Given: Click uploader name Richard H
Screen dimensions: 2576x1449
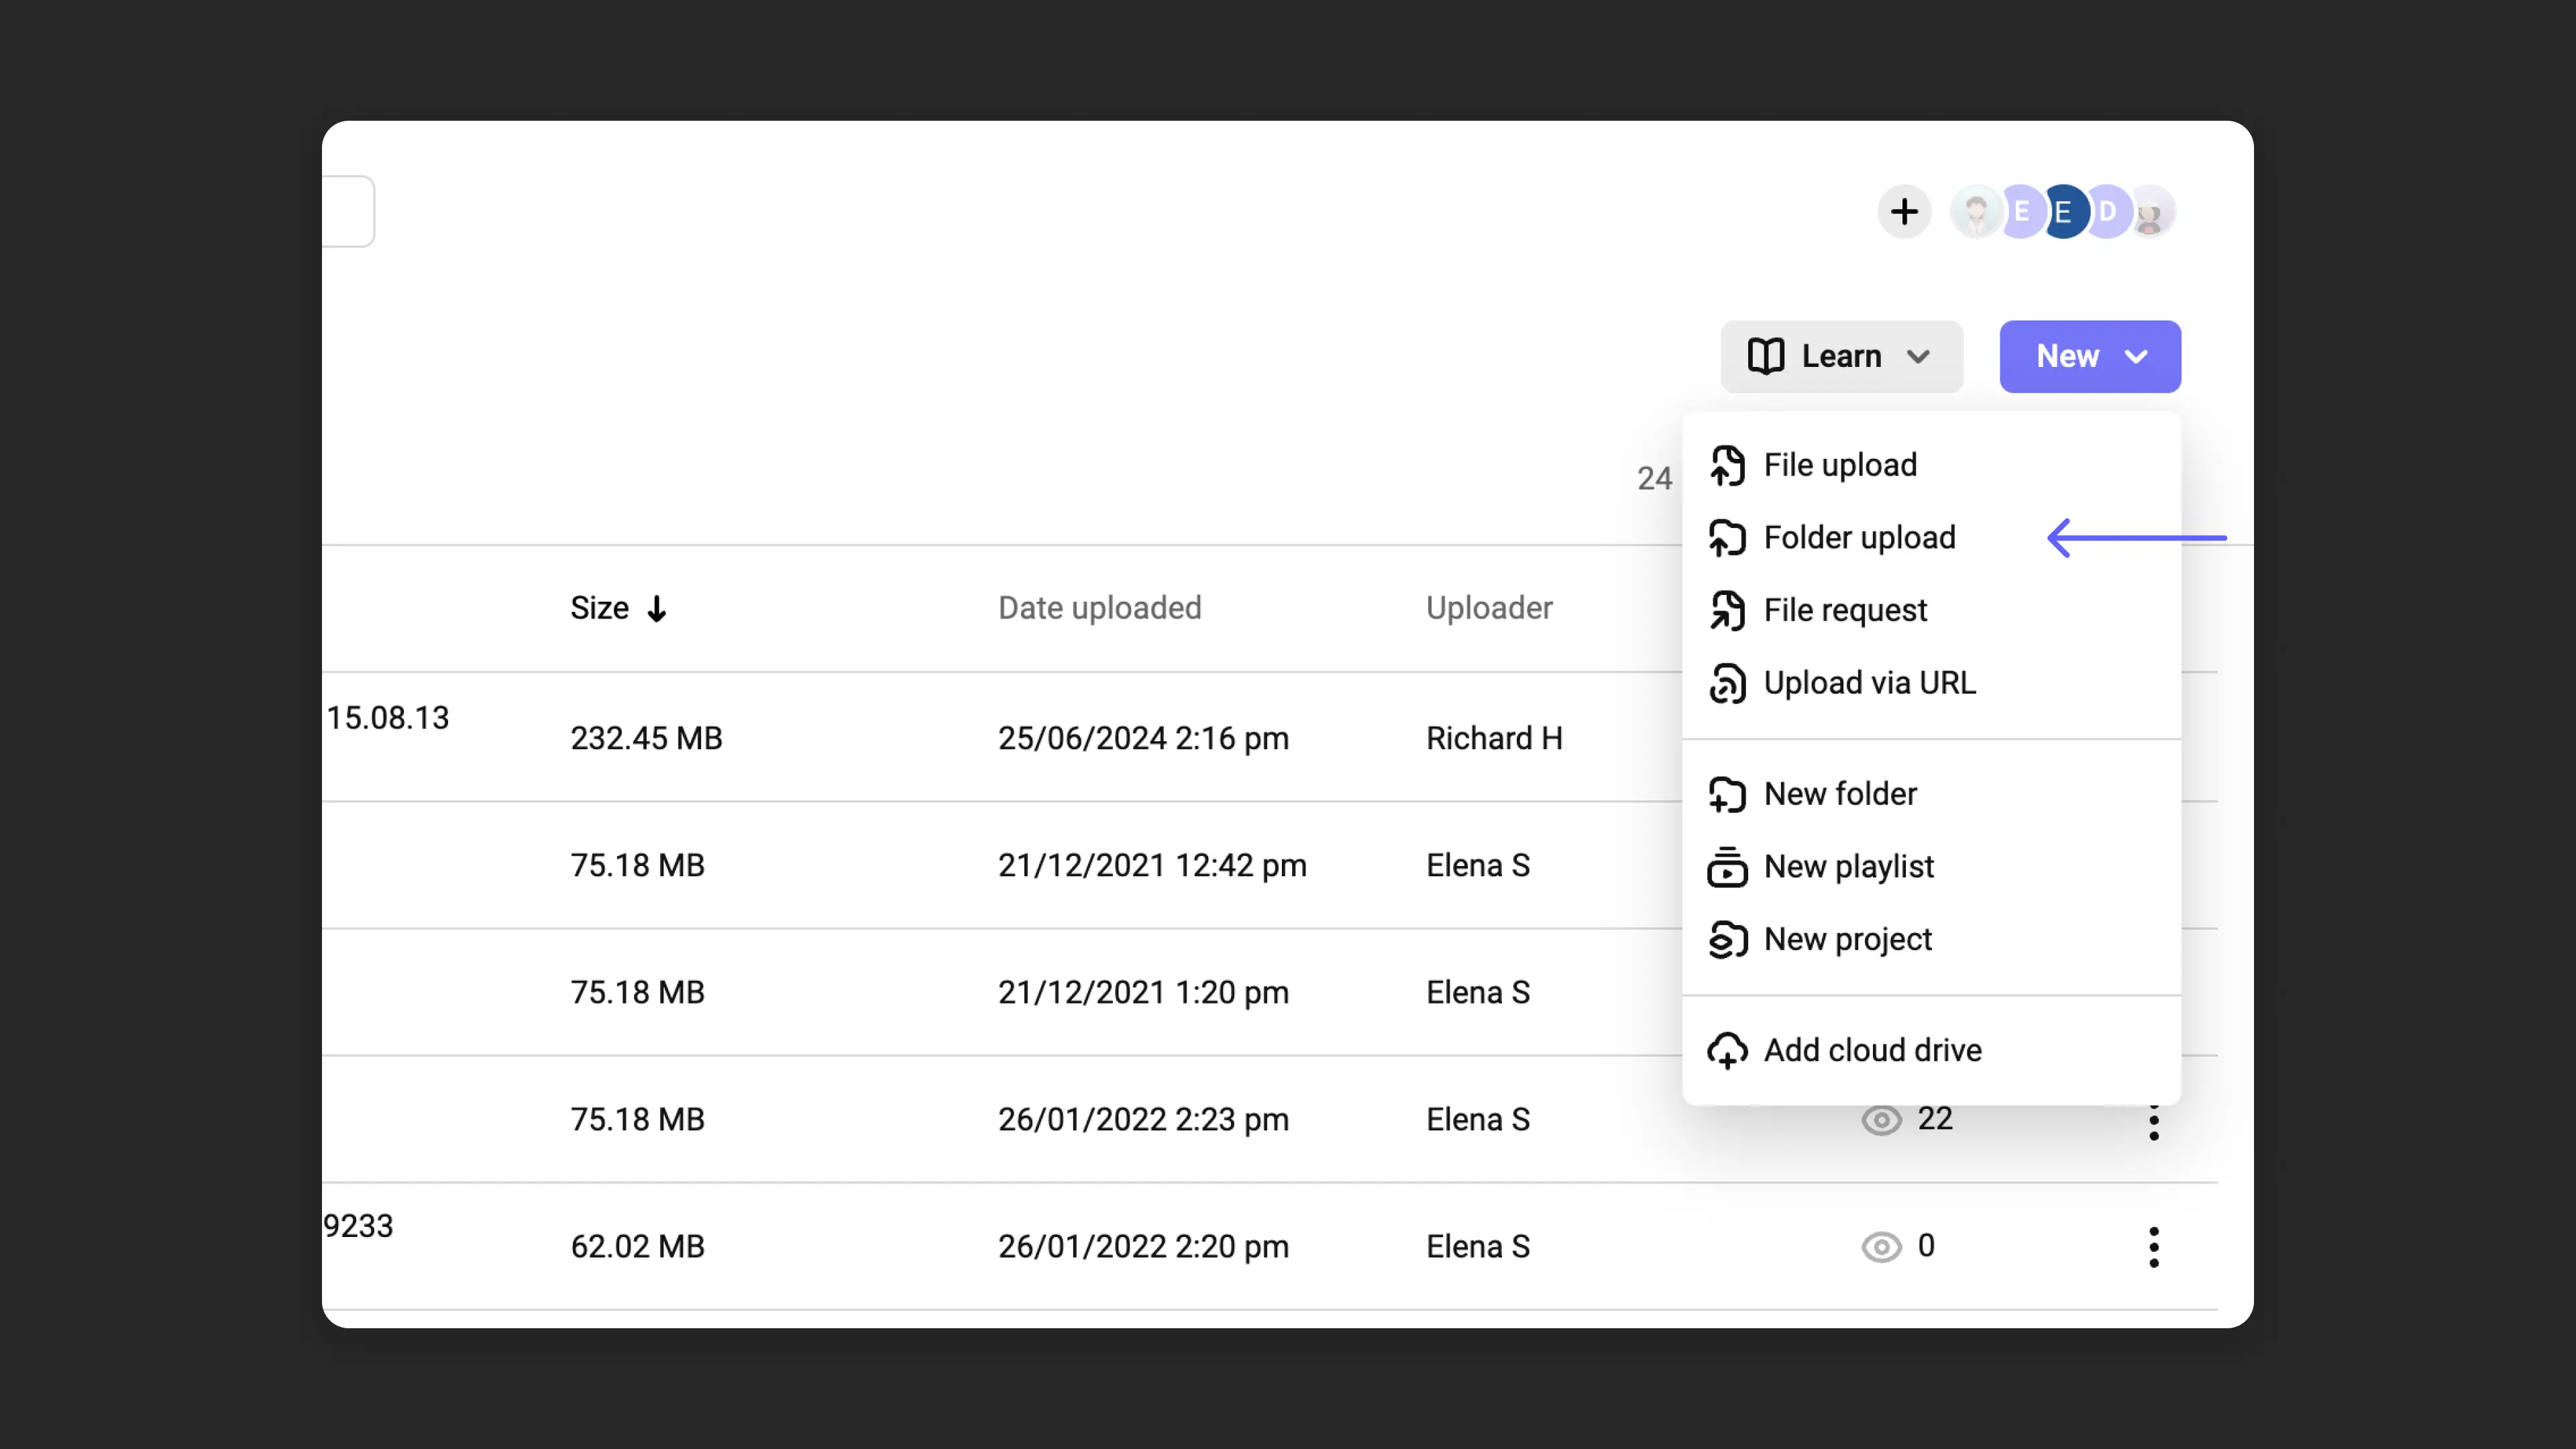Looking at the screenshot, I should click(x=1494, y=738).
